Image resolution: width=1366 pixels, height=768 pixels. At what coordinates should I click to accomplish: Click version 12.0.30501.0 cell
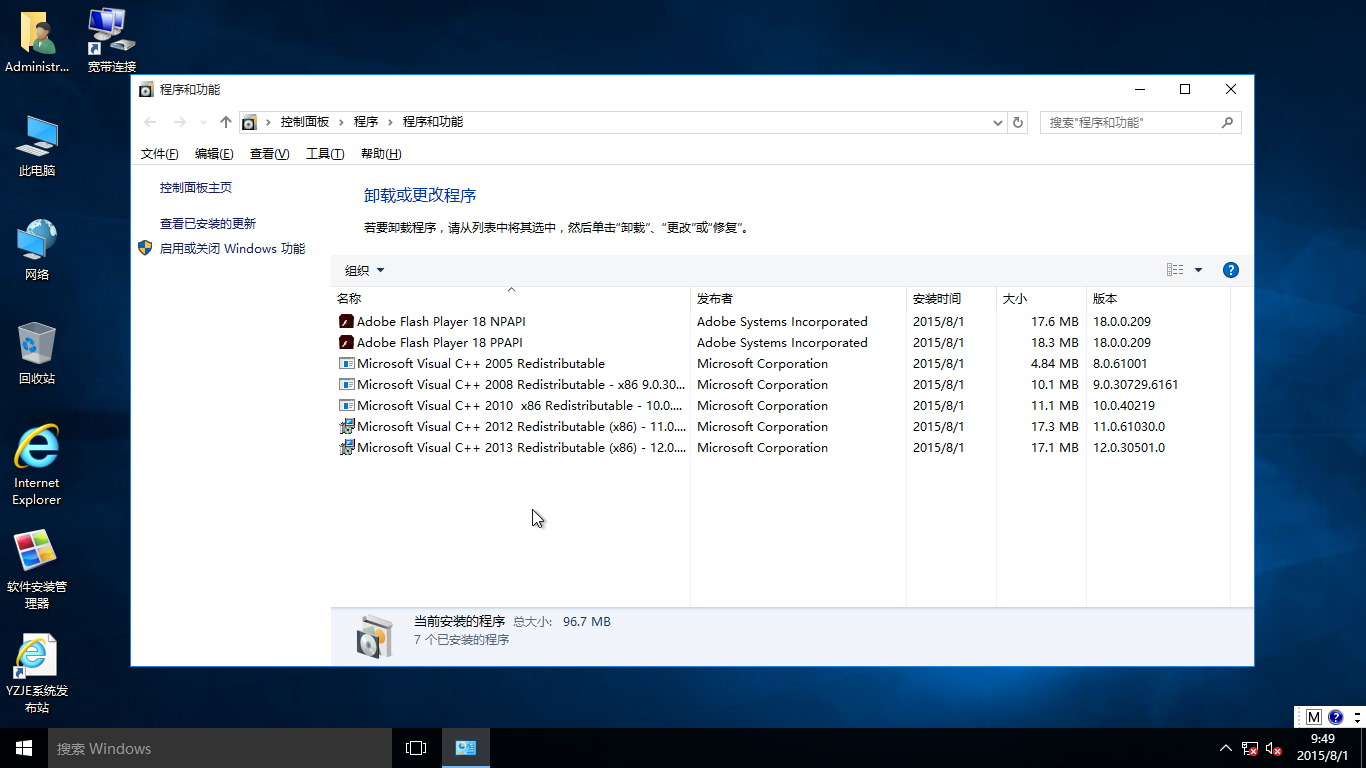tap(1129, 448)
